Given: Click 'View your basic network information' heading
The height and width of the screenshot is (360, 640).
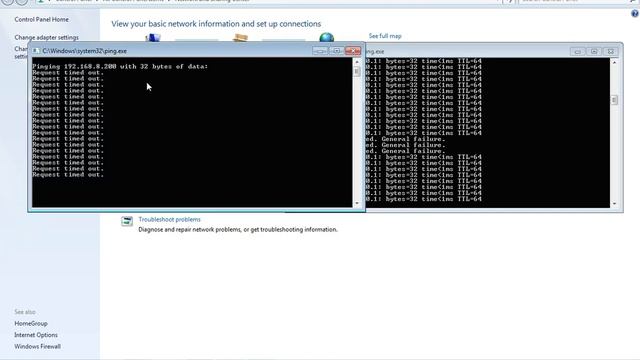Looking at the screenshot, I should point(216,24).
